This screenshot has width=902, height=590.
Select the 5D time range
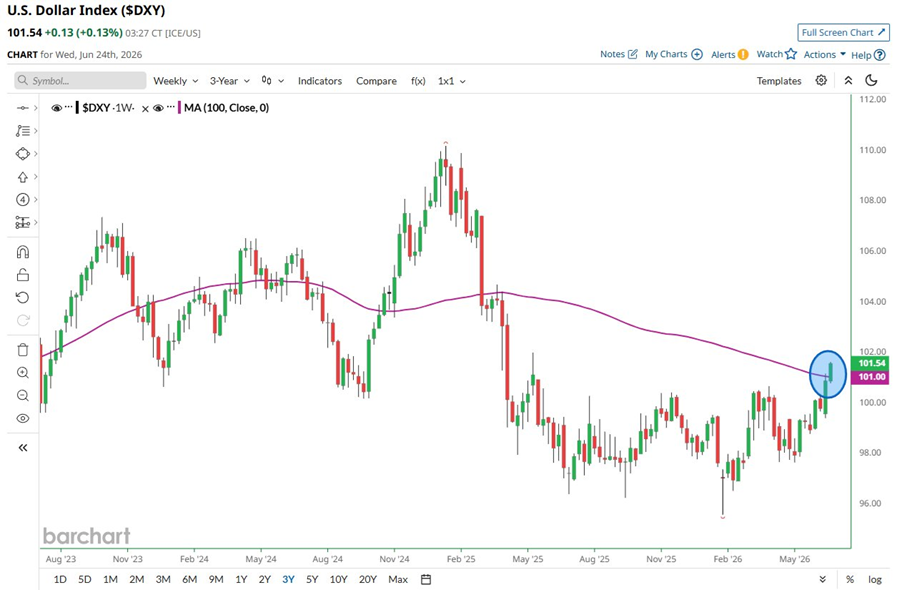coord(85,579)
